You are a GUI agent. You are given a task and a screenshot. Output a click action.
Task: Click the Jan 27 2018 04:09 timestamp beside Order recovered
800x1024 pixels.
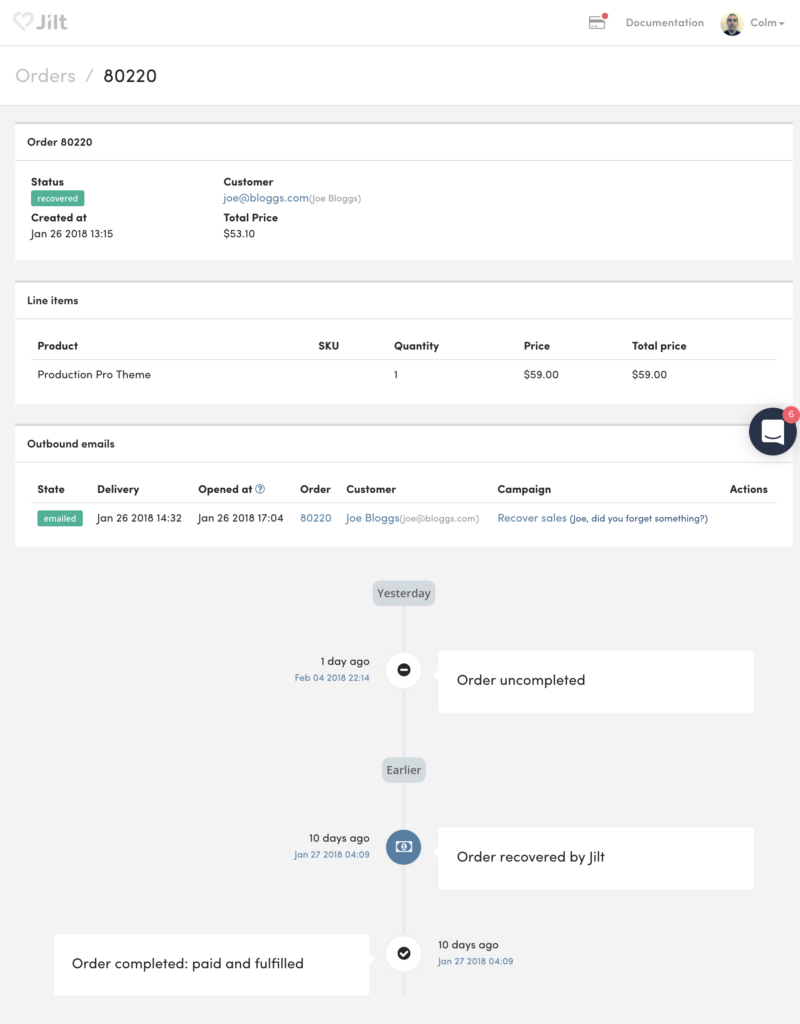332,854
